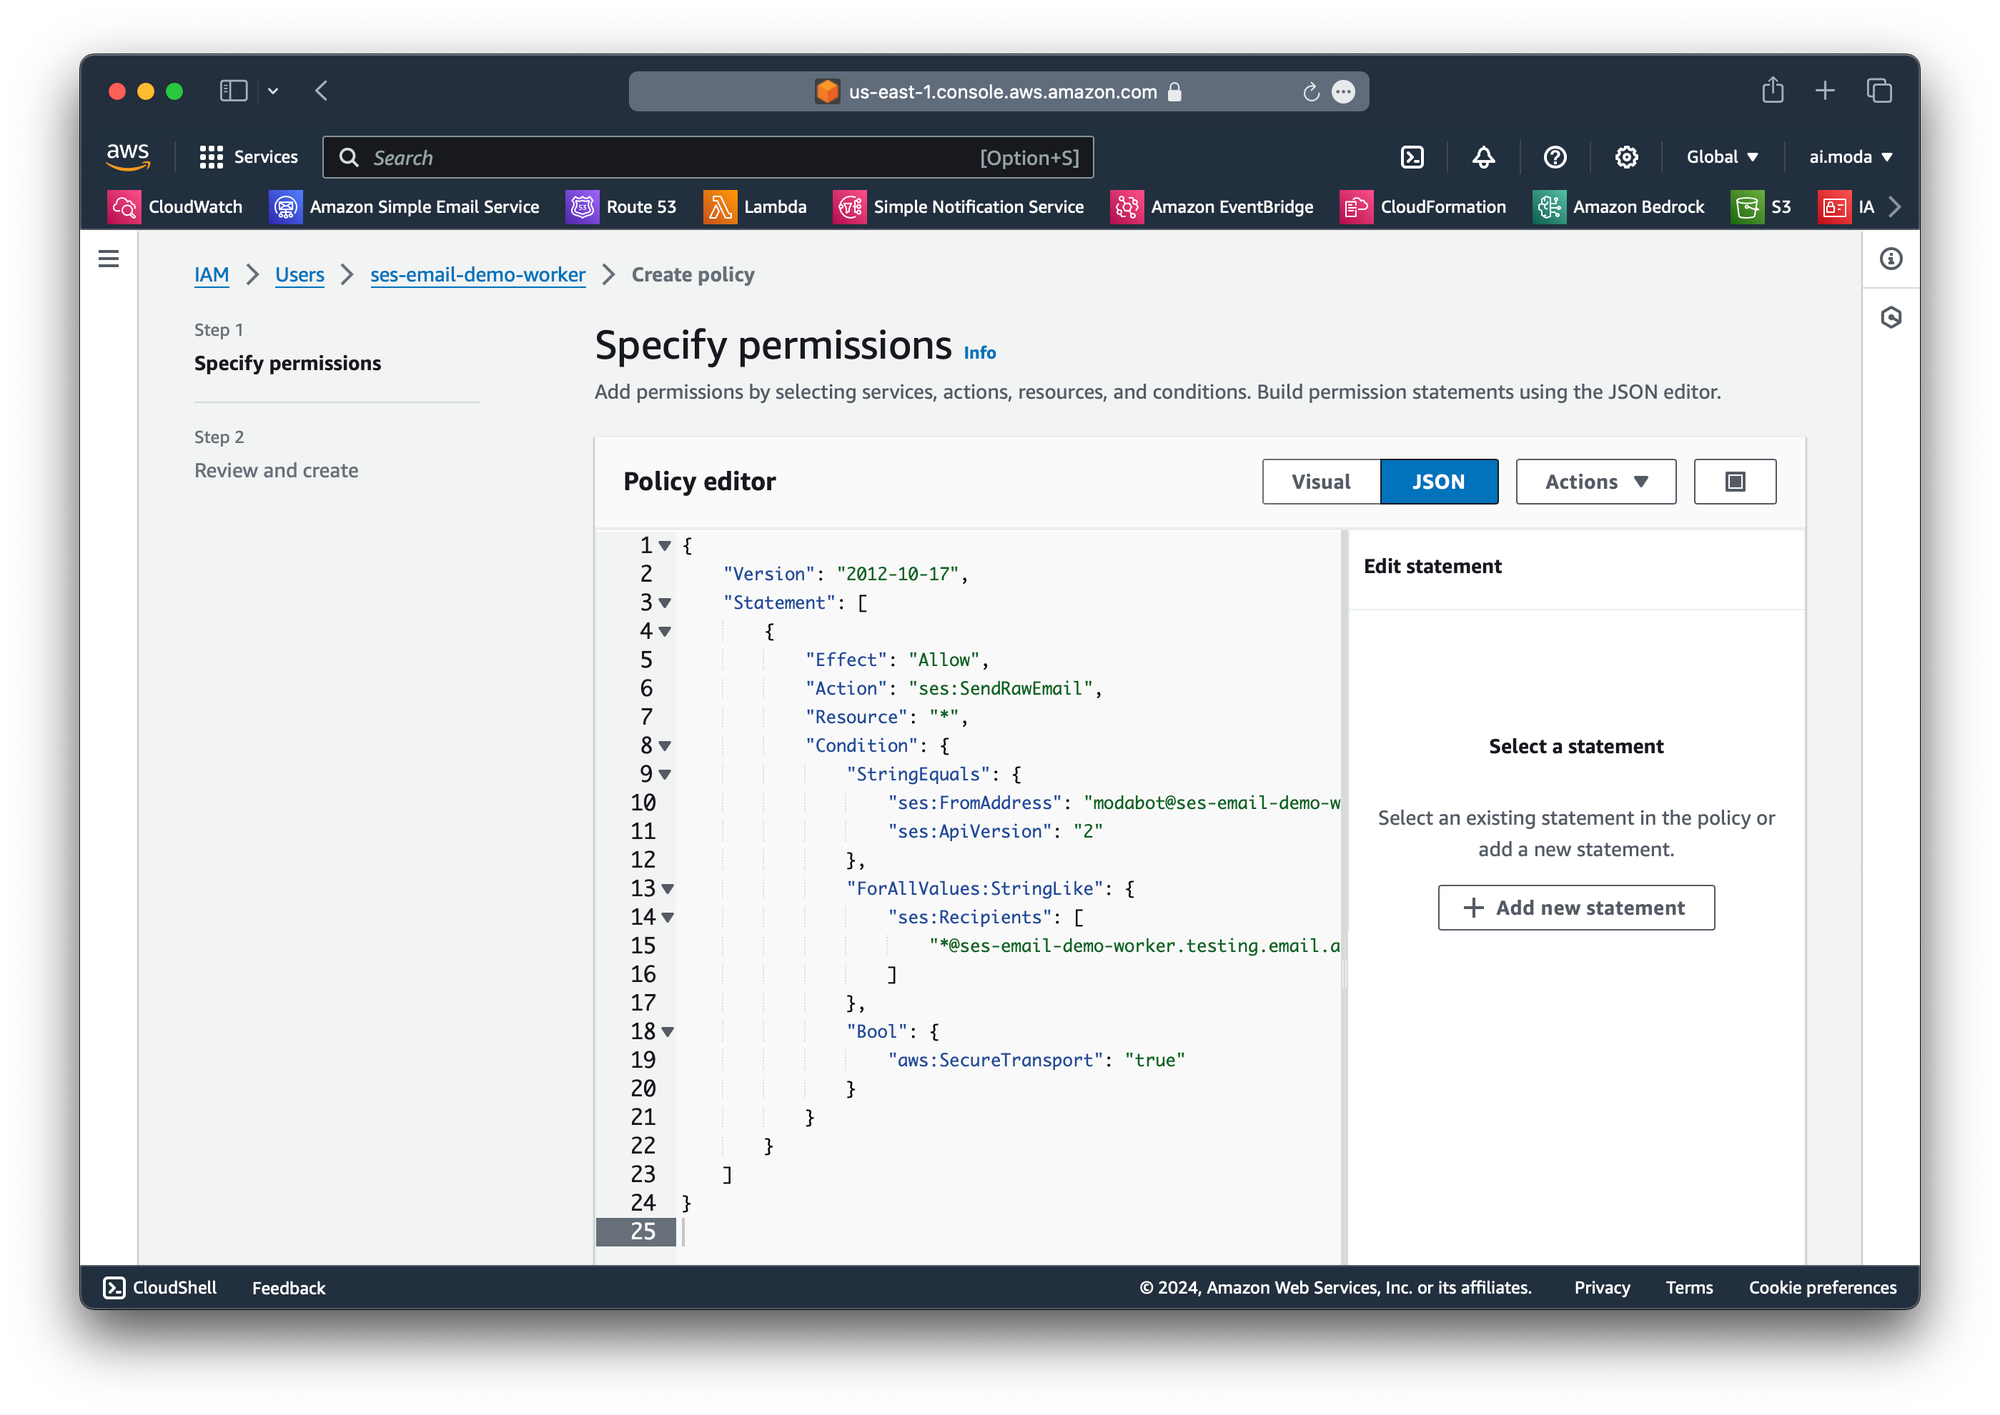Screen dimensions: 2000x1415
Task: Open the help question mark icon
Action: [1554, 157]
